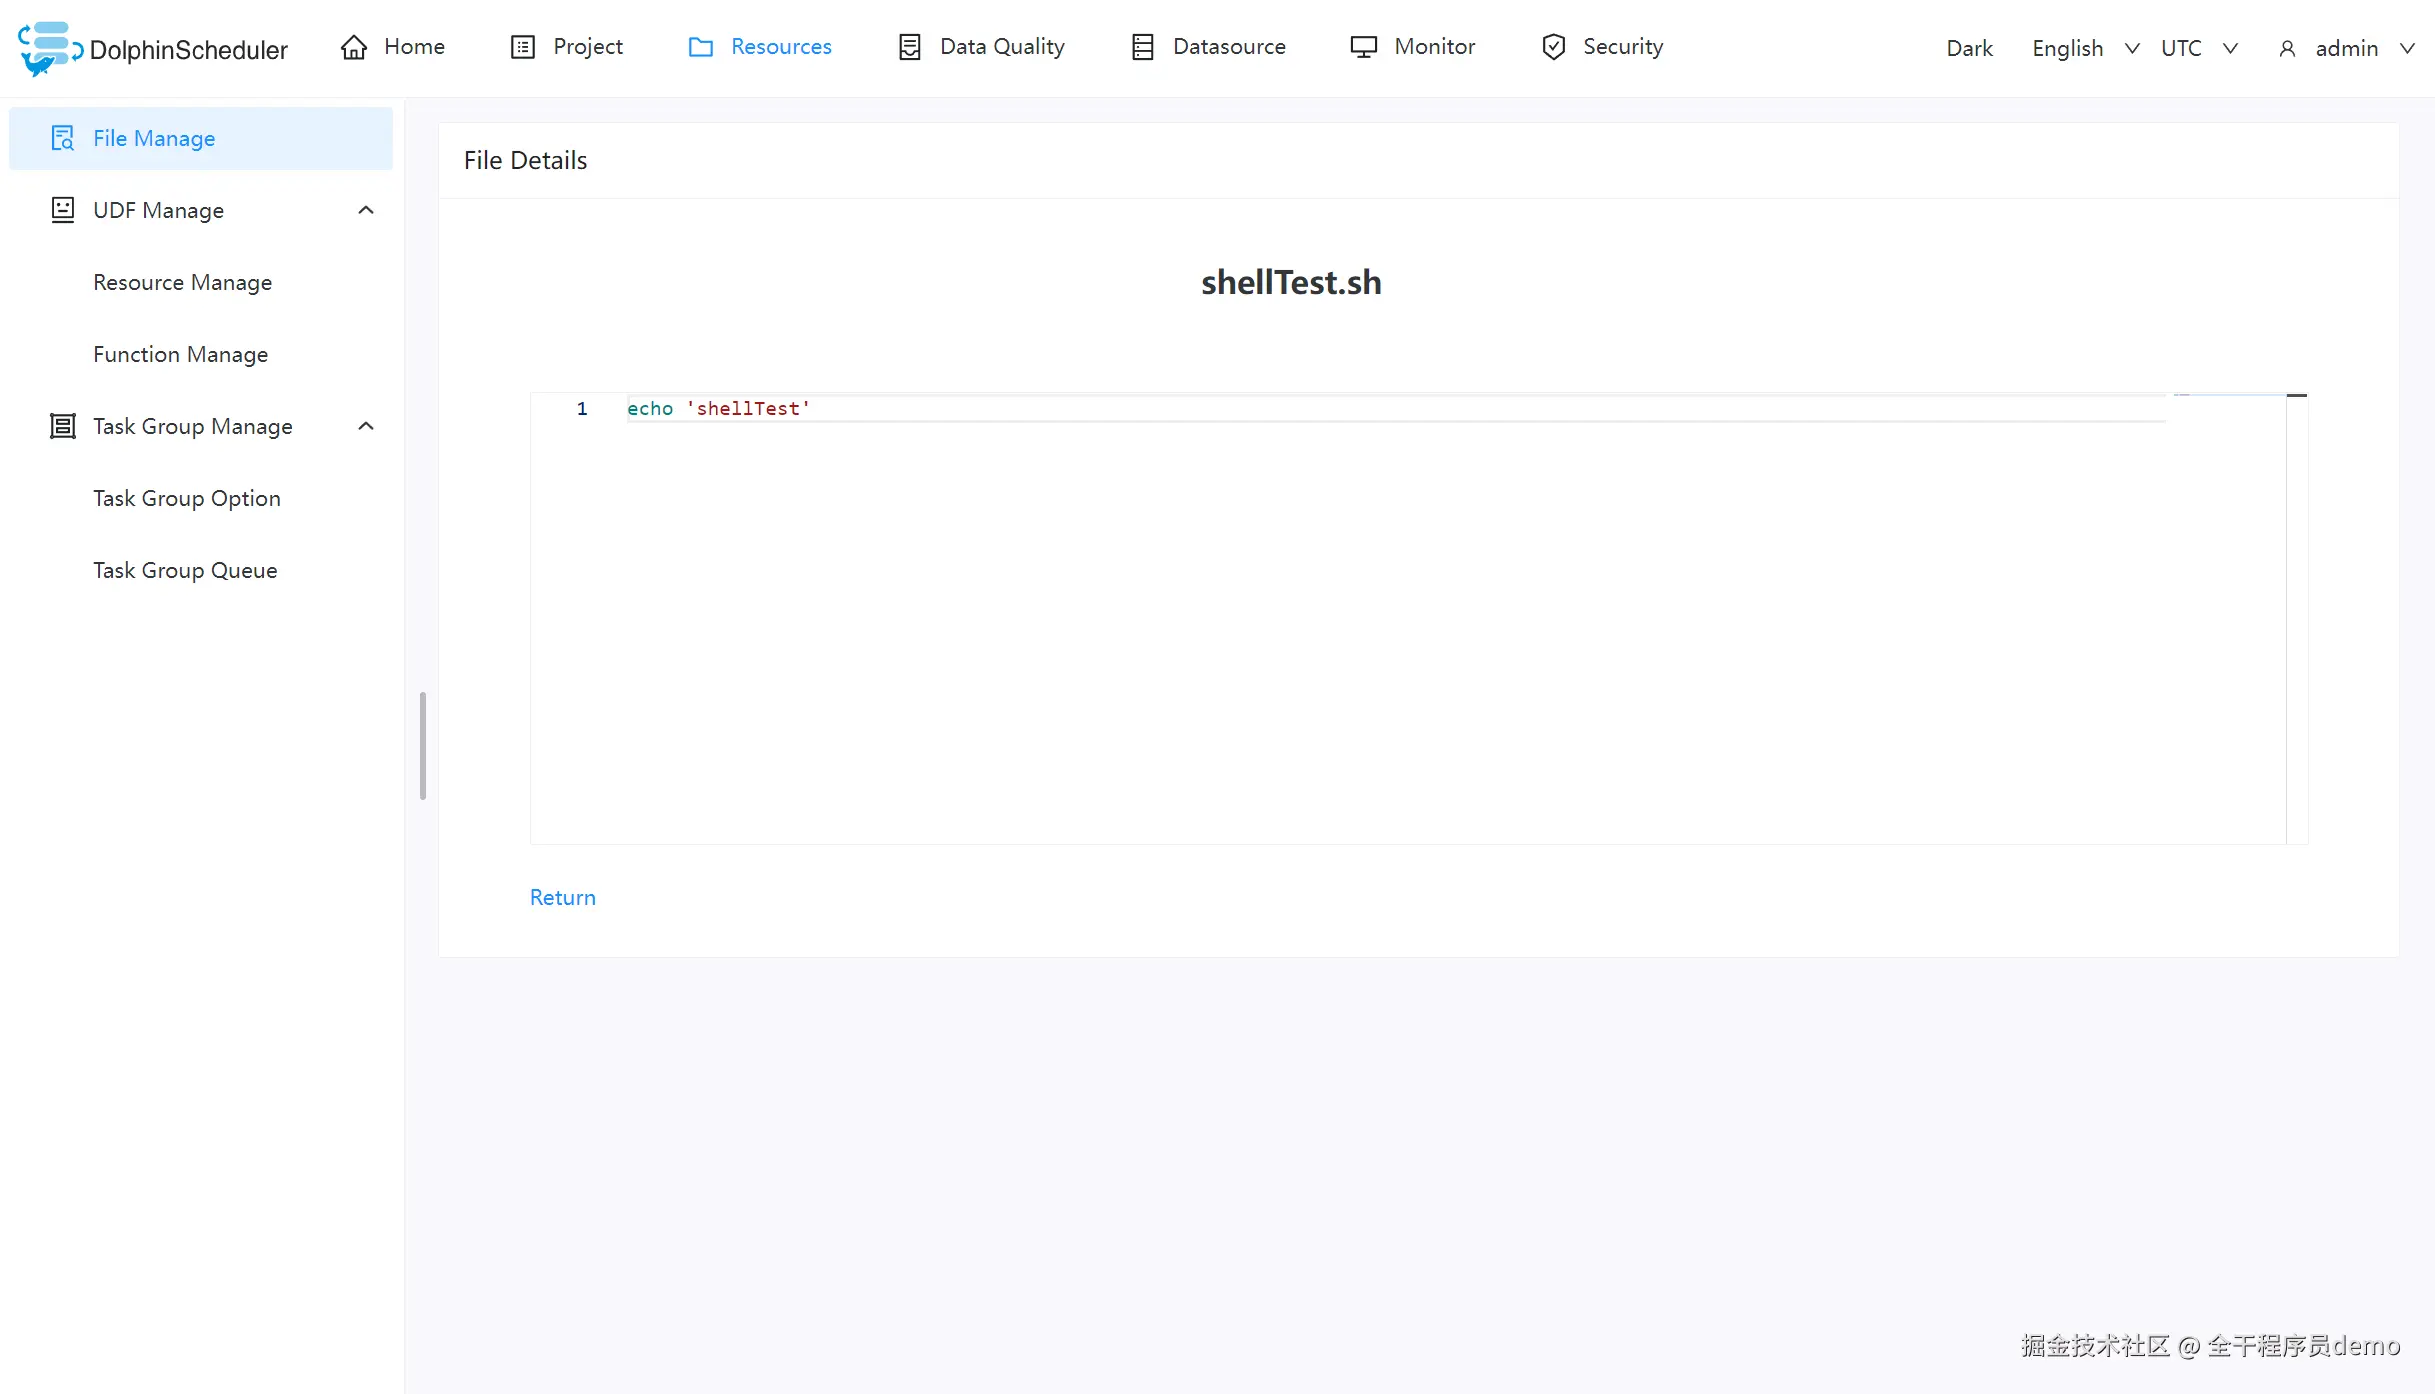Open Resource Manage in sidebar
This screenshot has width=2435, height=1394.
point(182,282)
